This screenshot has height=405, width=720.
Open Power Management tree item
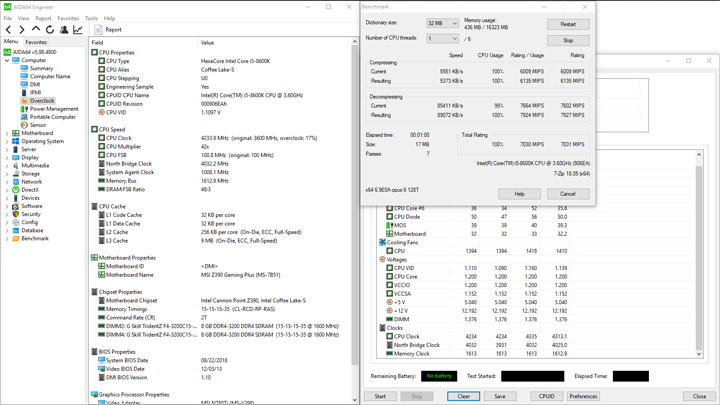point(54,109)
